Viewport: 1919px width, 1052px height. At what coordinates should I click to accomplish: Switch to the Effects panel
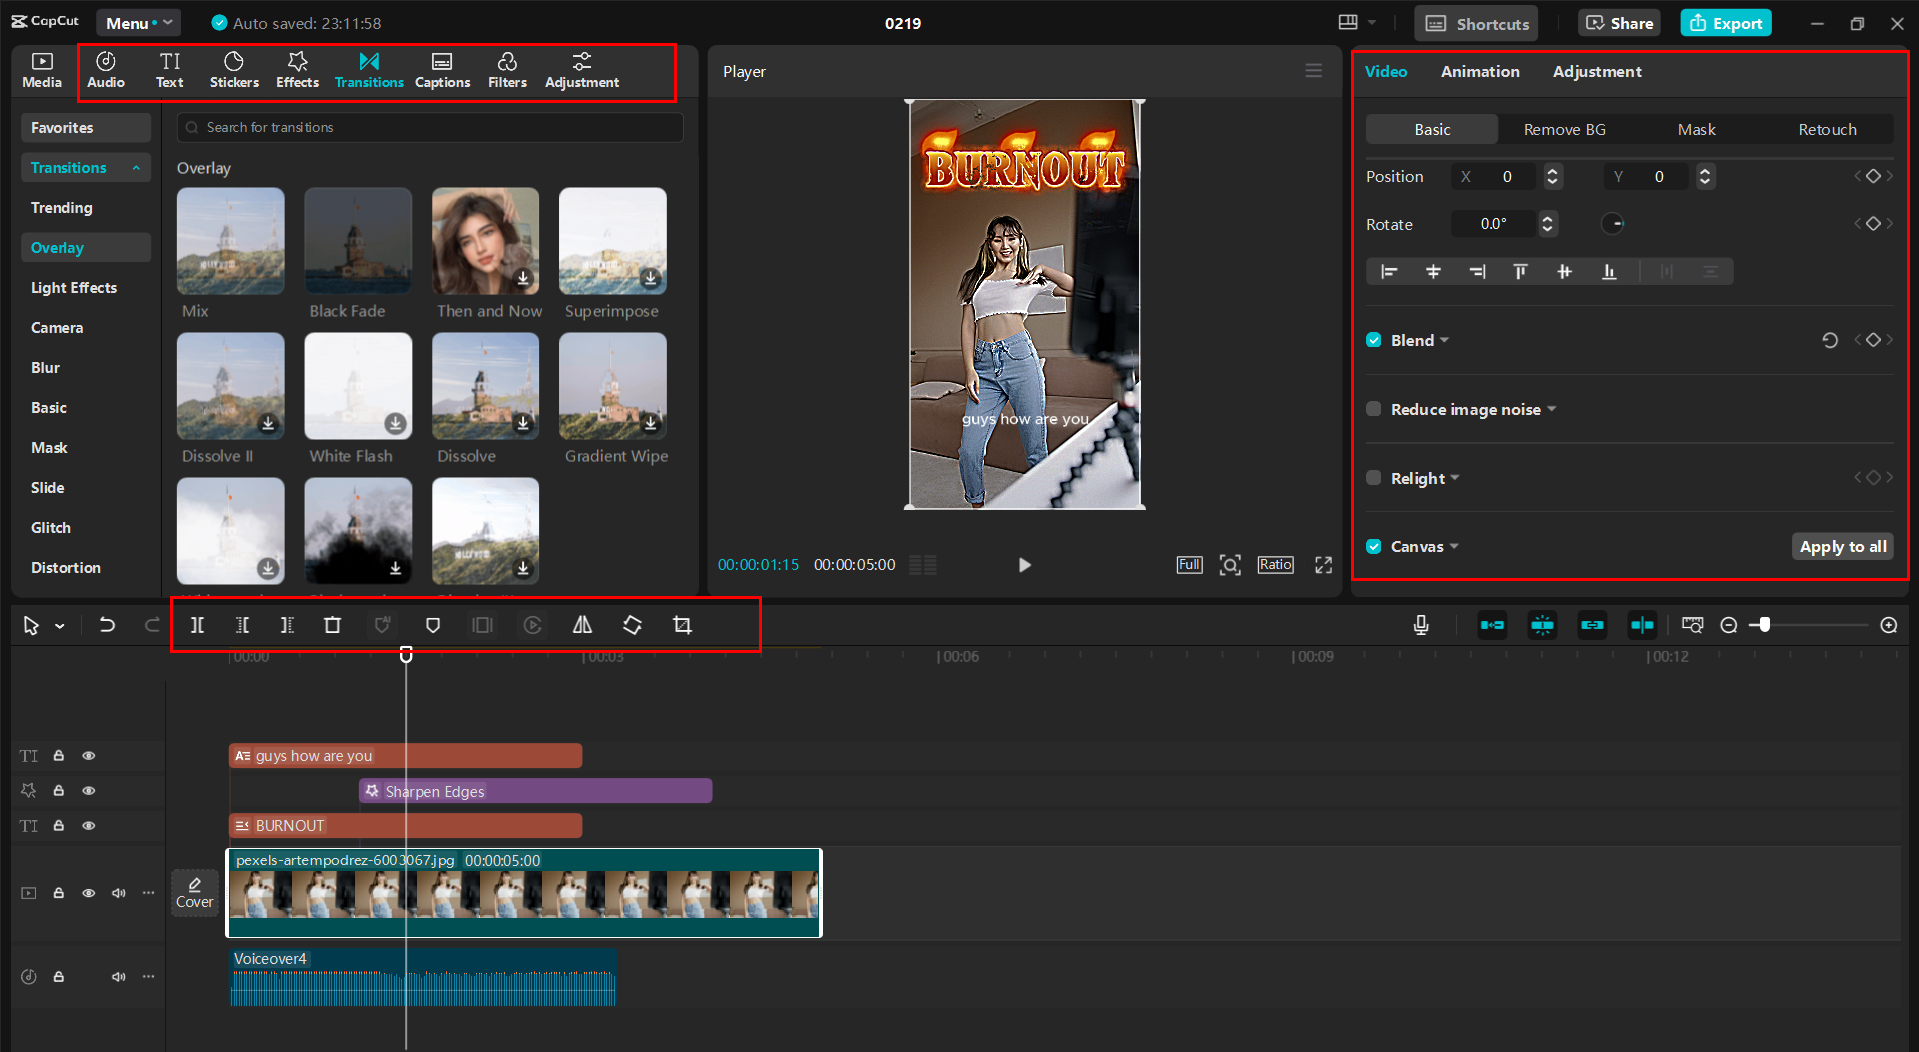[x=297, y=70]
